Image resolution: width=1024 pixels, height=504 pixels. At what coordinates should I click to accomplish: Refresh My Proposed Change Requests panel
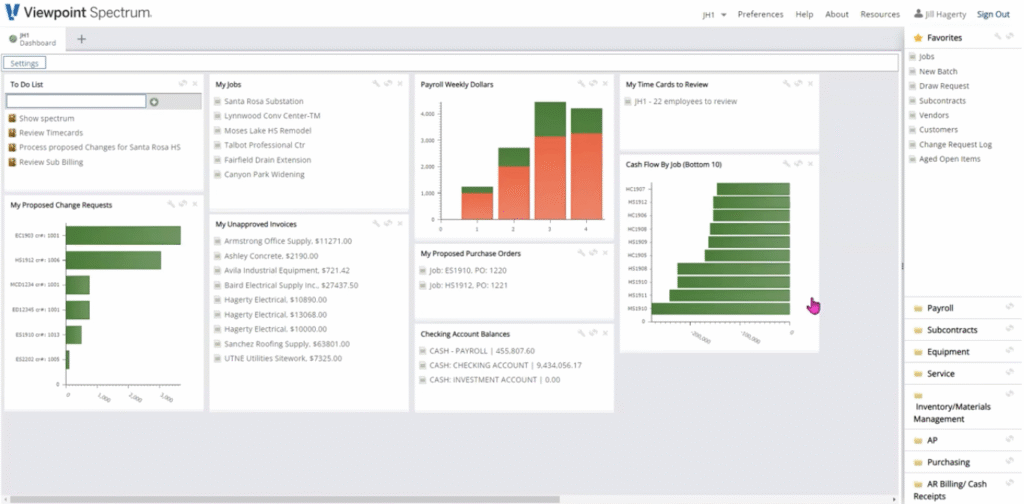click(183, 204)
